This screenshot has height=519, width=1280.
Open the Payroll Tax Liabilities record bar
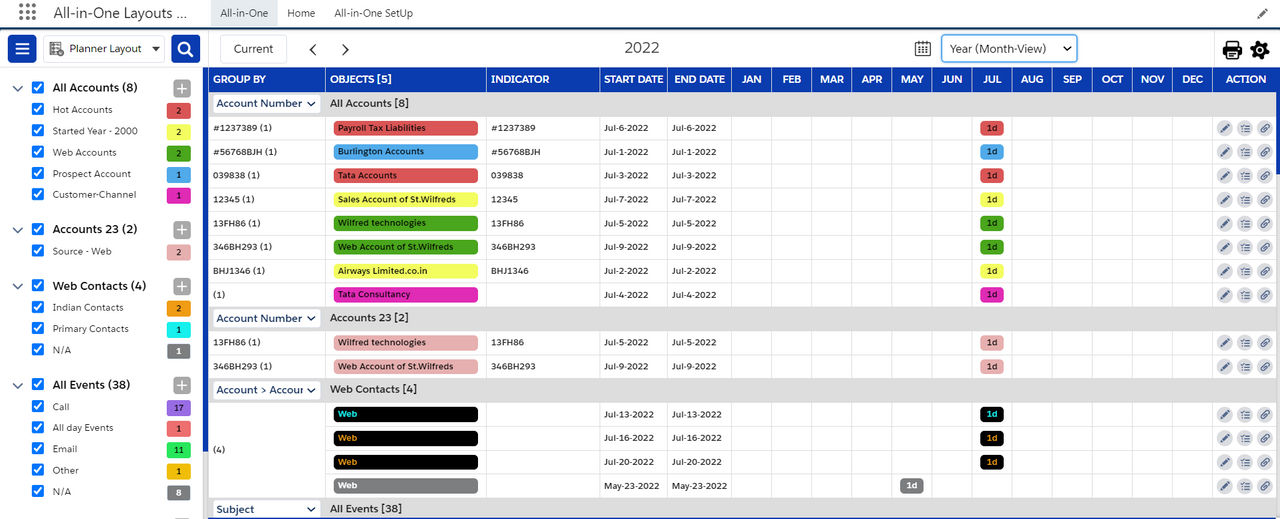[x=406, y=128]
